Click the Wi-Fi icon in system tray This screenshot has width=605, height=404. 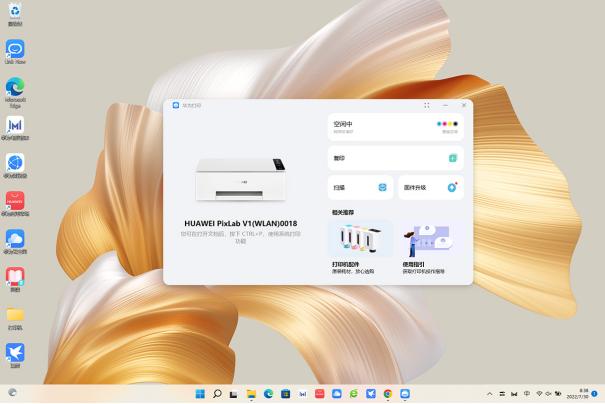click(x=539, y=394)
